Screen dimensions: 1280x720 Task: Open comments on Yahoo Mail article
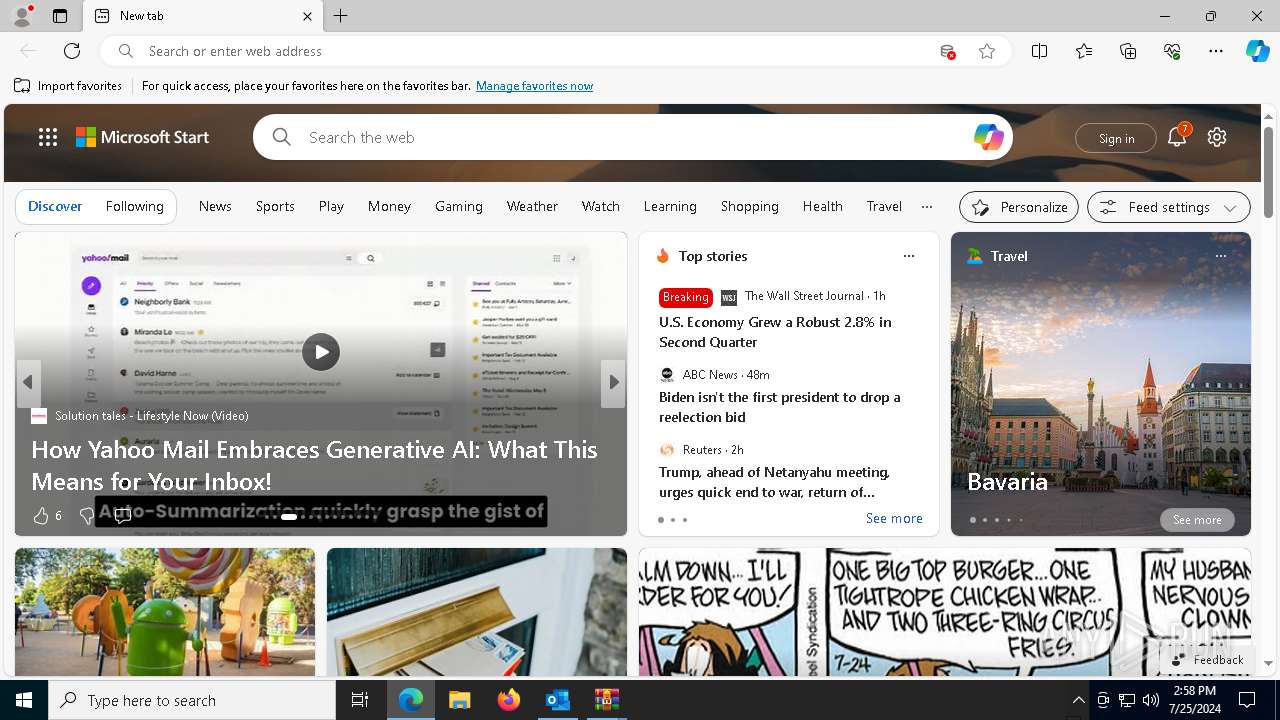click(x=123, y=516)
